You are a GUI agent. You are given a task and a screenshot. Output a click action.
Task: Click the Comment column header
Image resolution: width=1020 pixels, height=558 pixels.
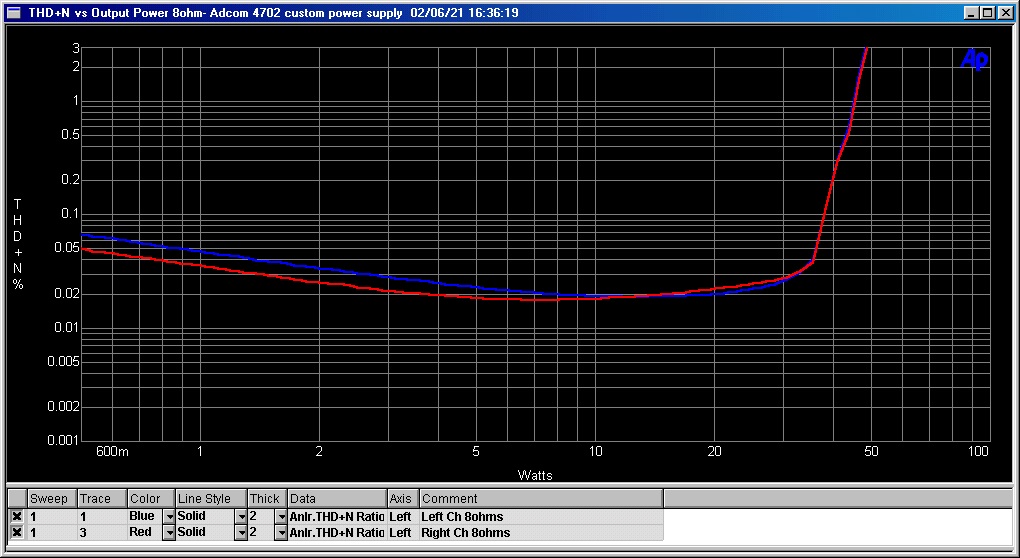point(541,499)
